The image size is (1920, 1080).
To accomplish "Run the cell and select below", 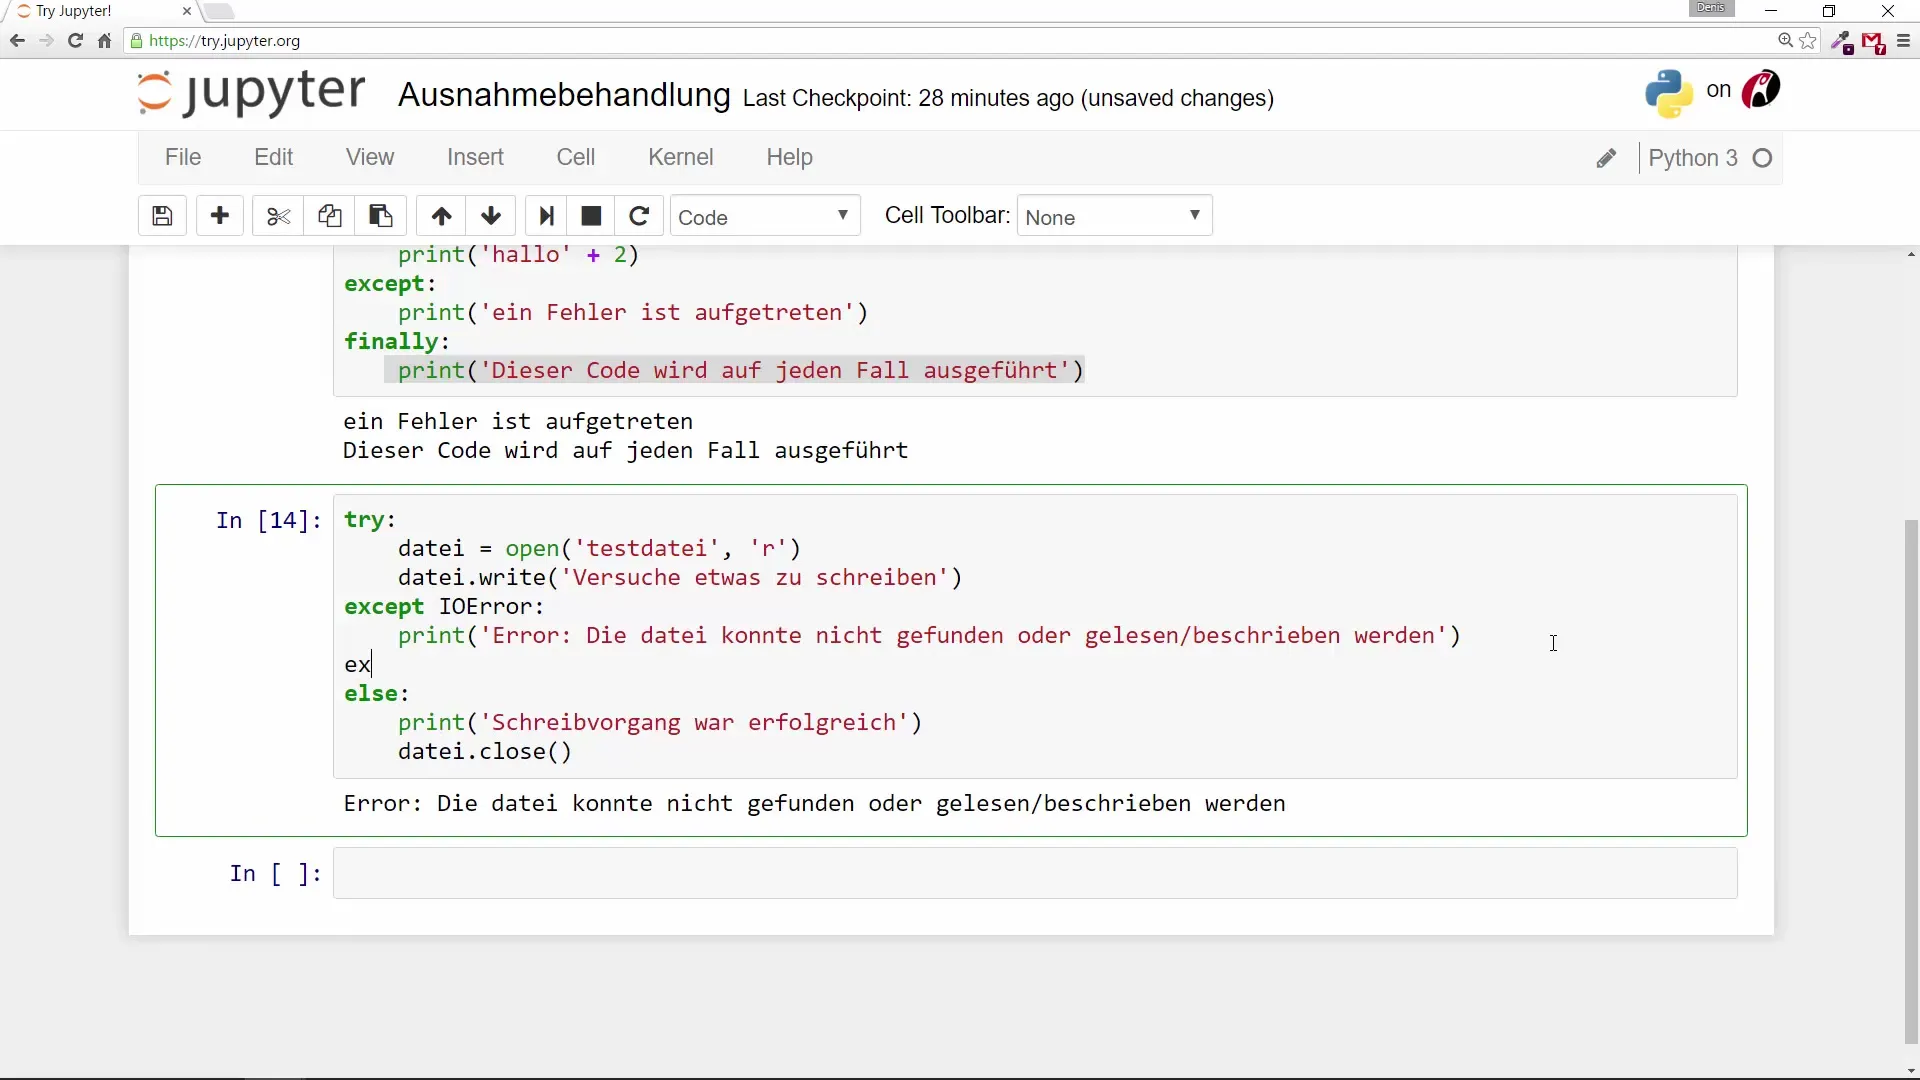I will [x=546, y=216].
